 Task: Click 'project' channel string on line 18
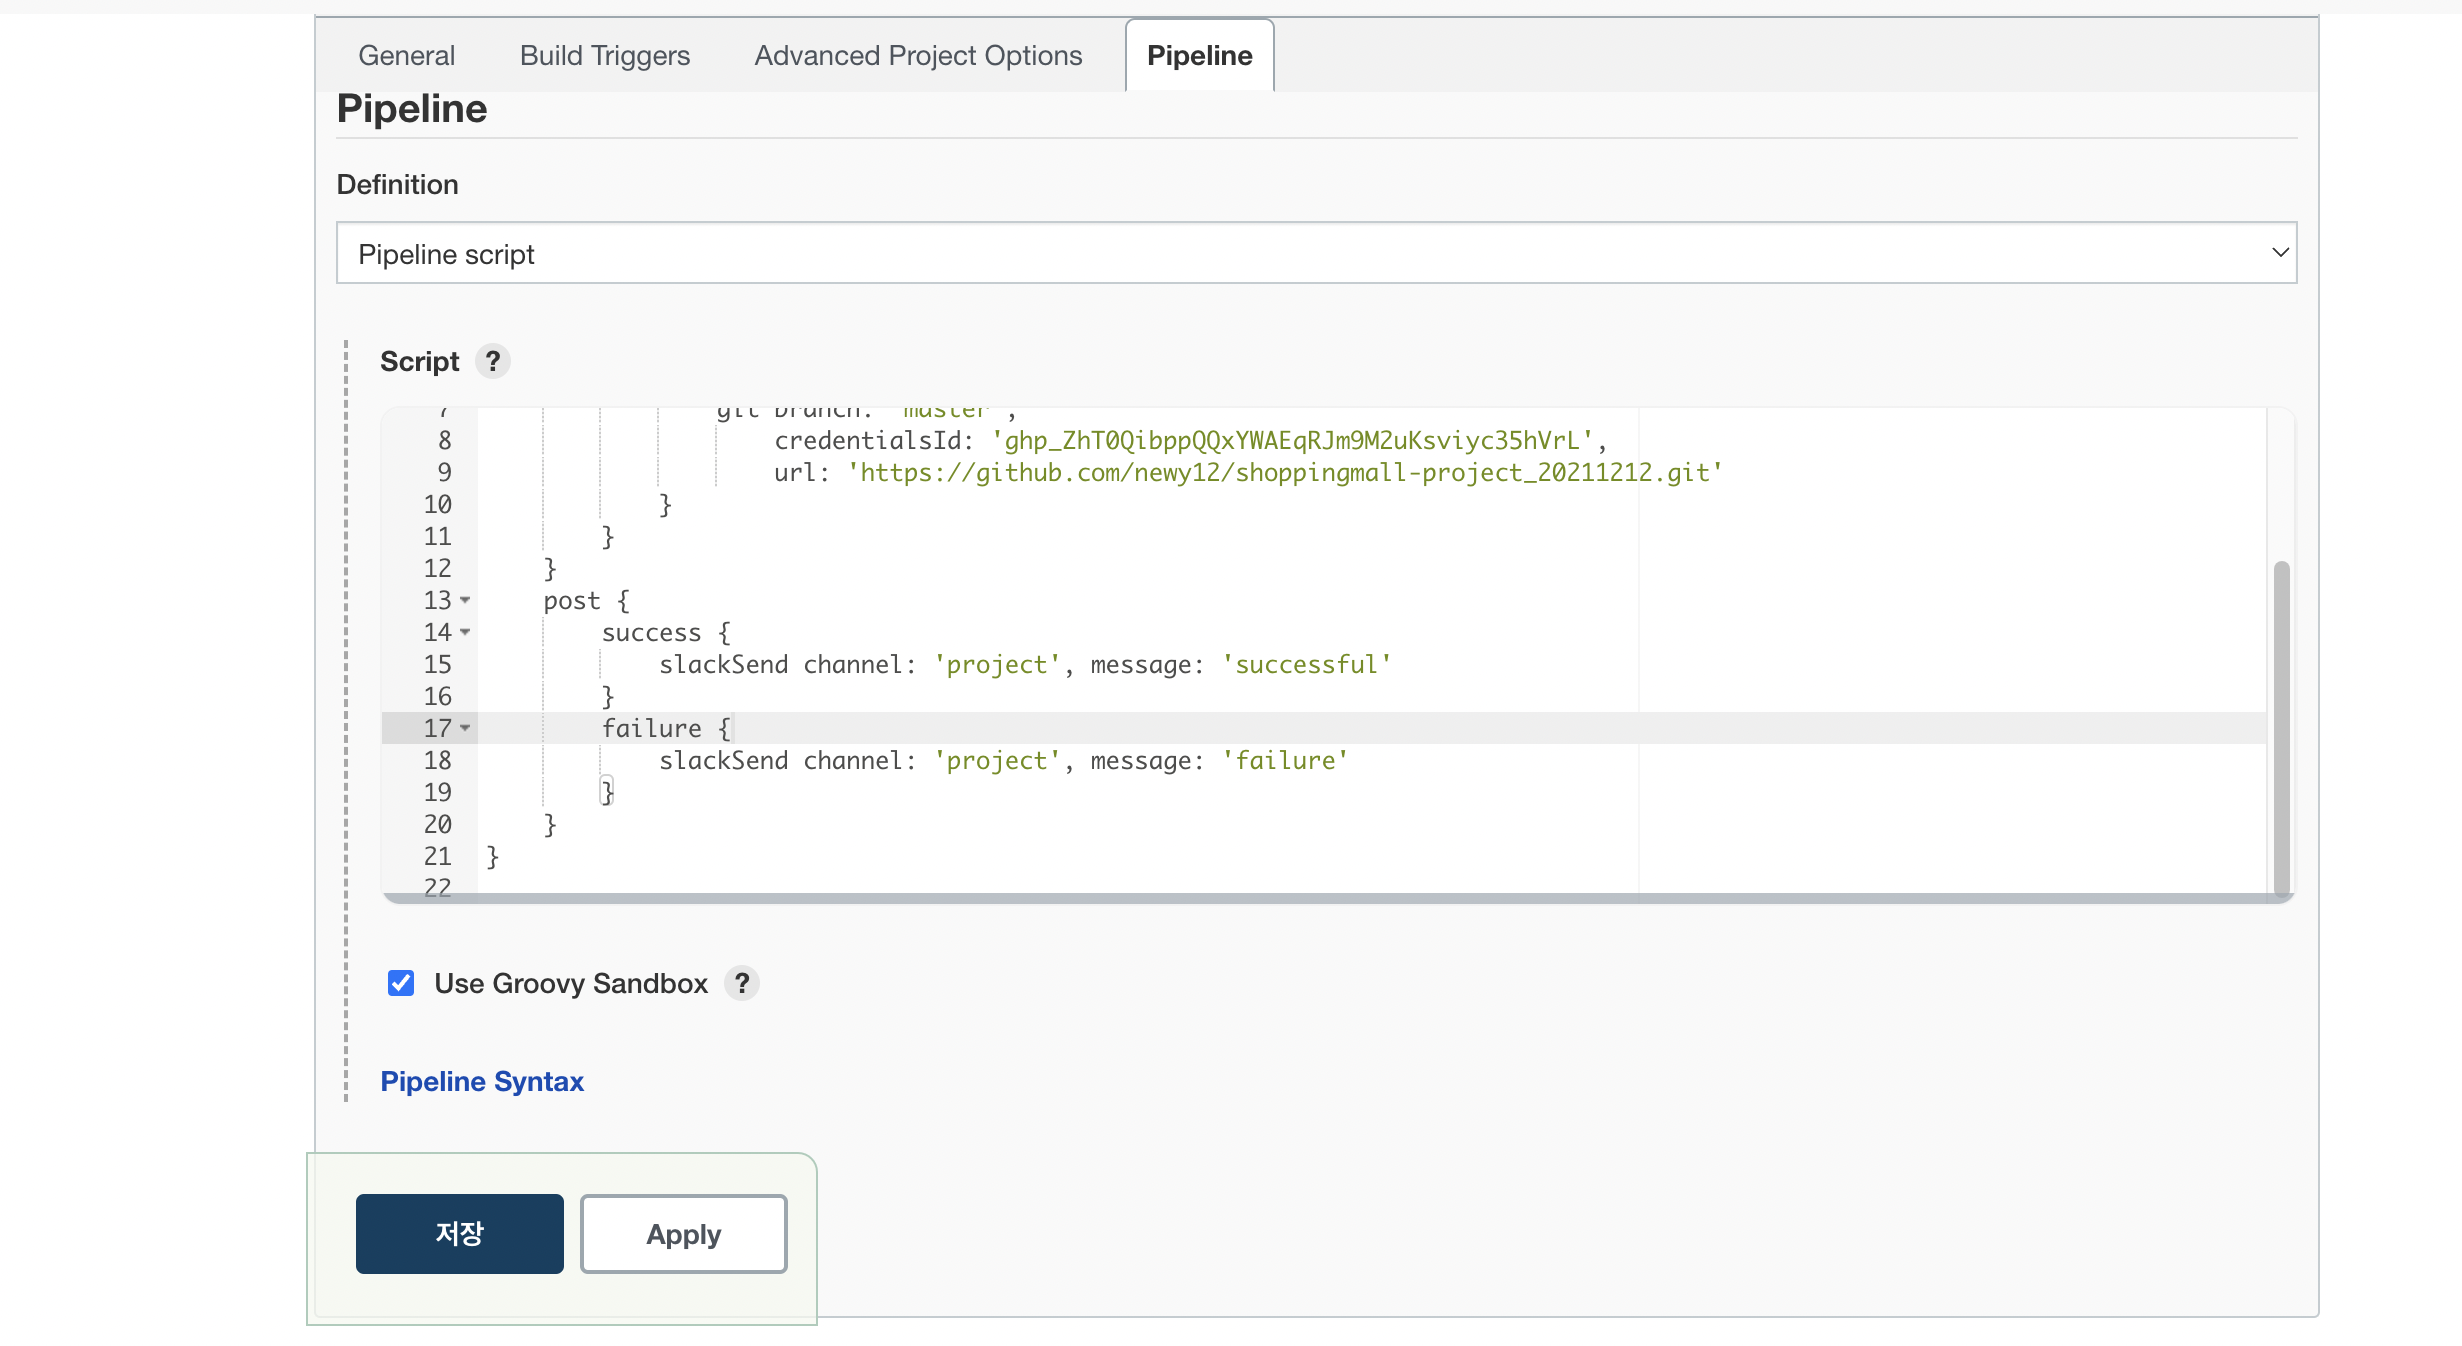[x=997, y=760]
